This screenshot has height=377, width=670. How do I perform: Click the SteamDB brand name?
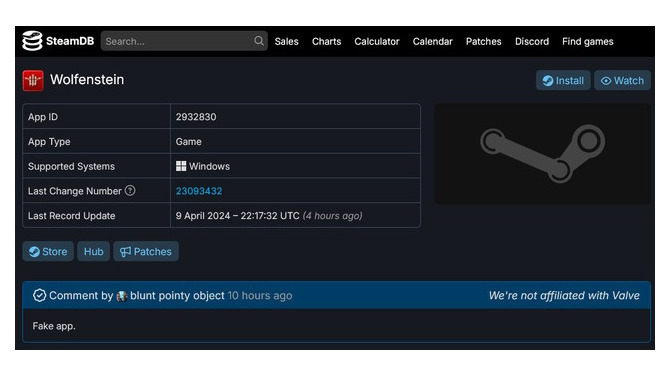(70, 41)
